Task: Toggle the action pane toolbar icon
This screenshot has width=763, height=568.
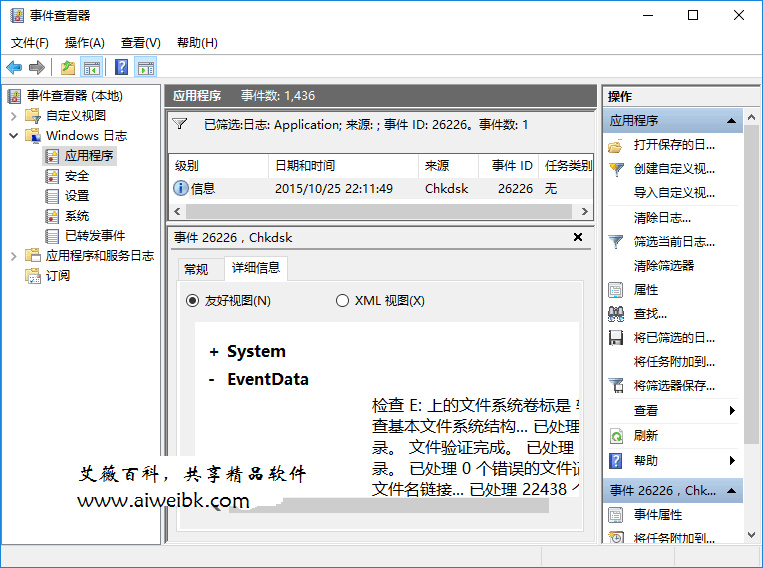Action: click(x=146, y=67)
